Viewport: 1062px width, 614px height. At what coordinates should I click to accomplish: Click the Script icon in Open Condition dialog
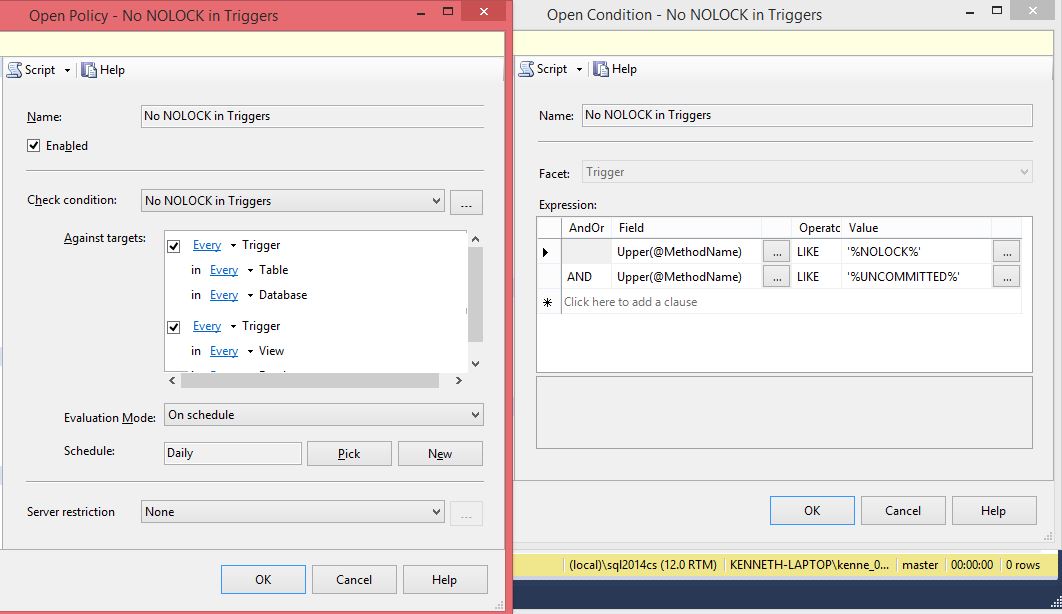[526, 68]
